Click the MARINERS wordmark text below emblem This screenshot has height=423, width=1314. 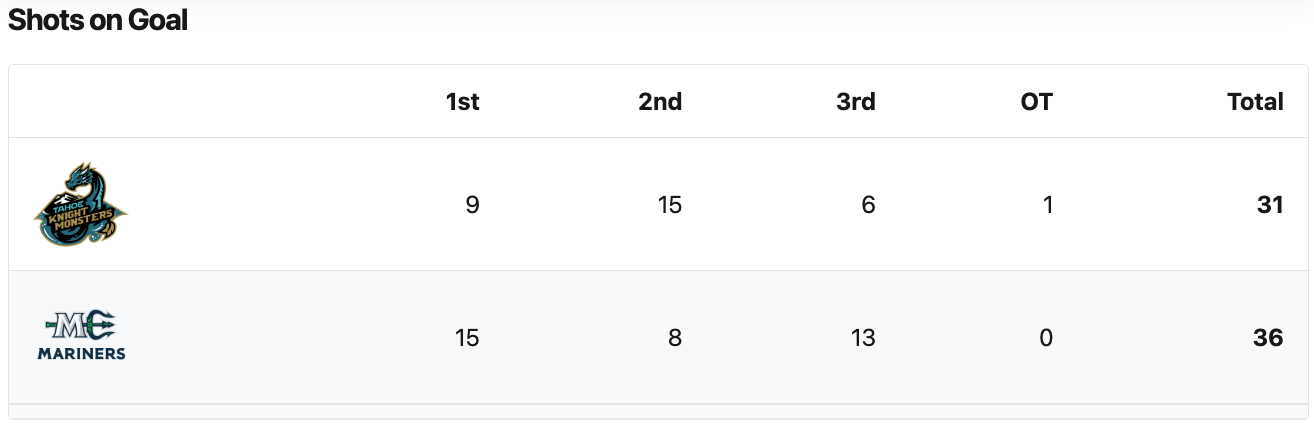[x=81, y=353]
